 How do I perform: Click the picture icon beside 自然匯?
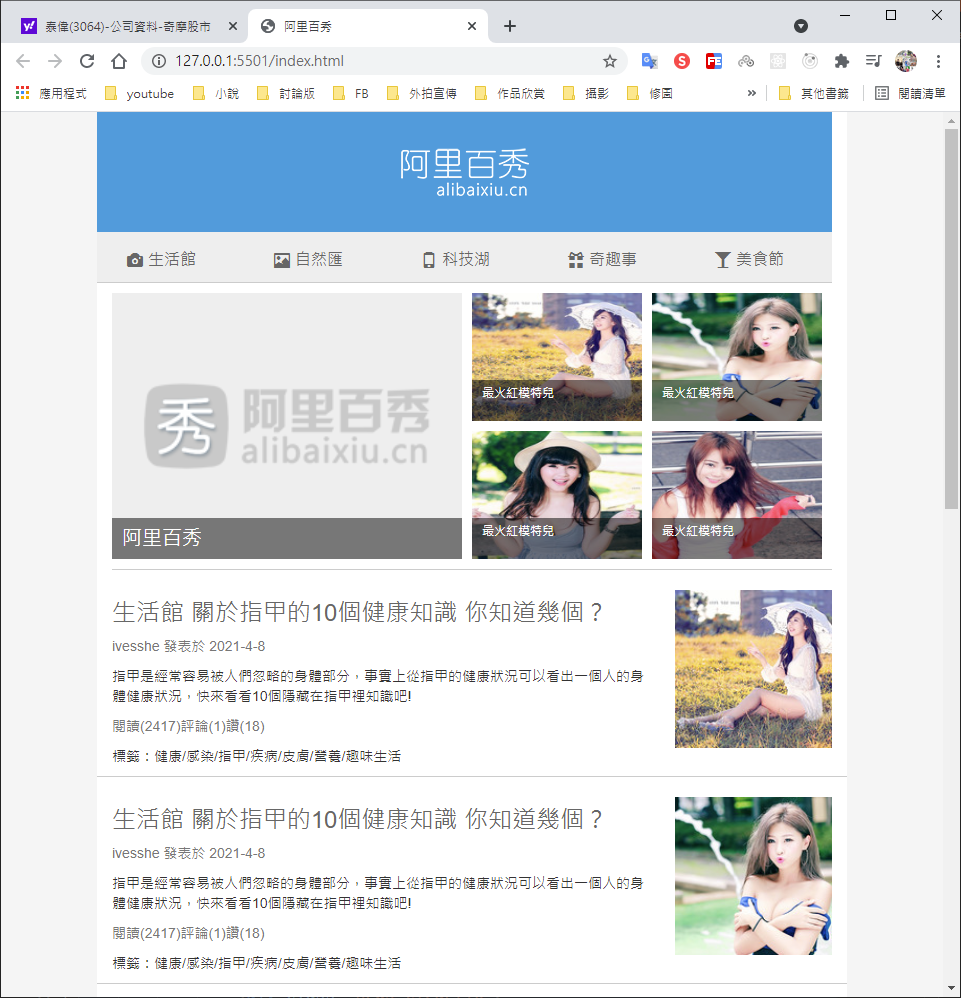[282, 260]
